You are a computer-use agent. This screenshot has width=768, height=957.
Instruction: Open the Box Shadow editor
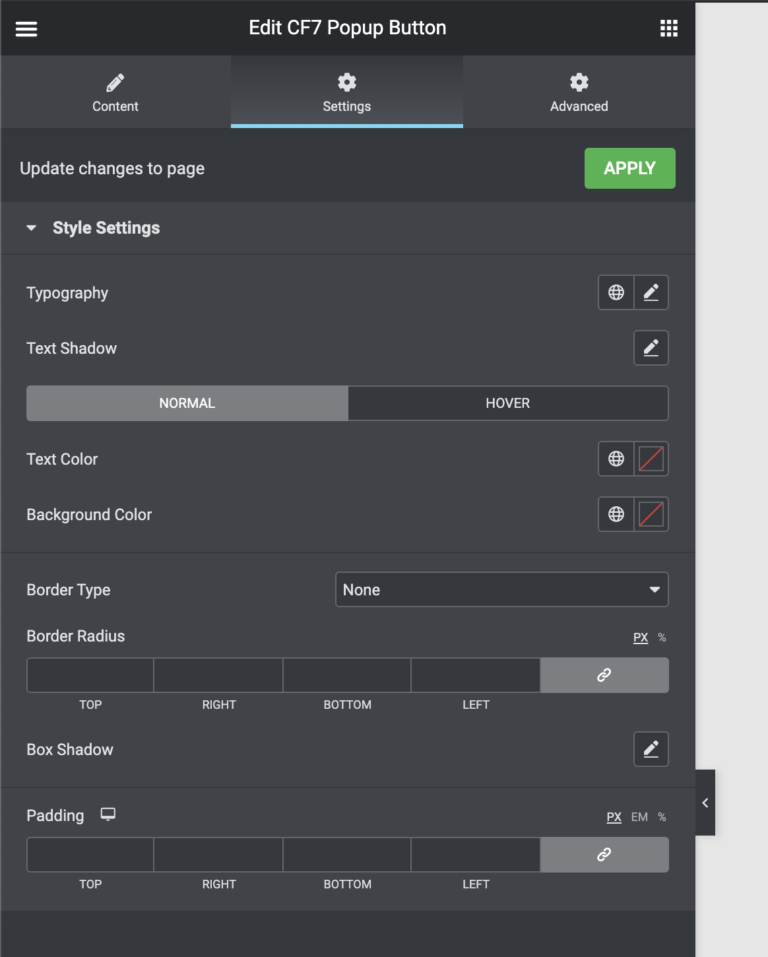point(651,749)
